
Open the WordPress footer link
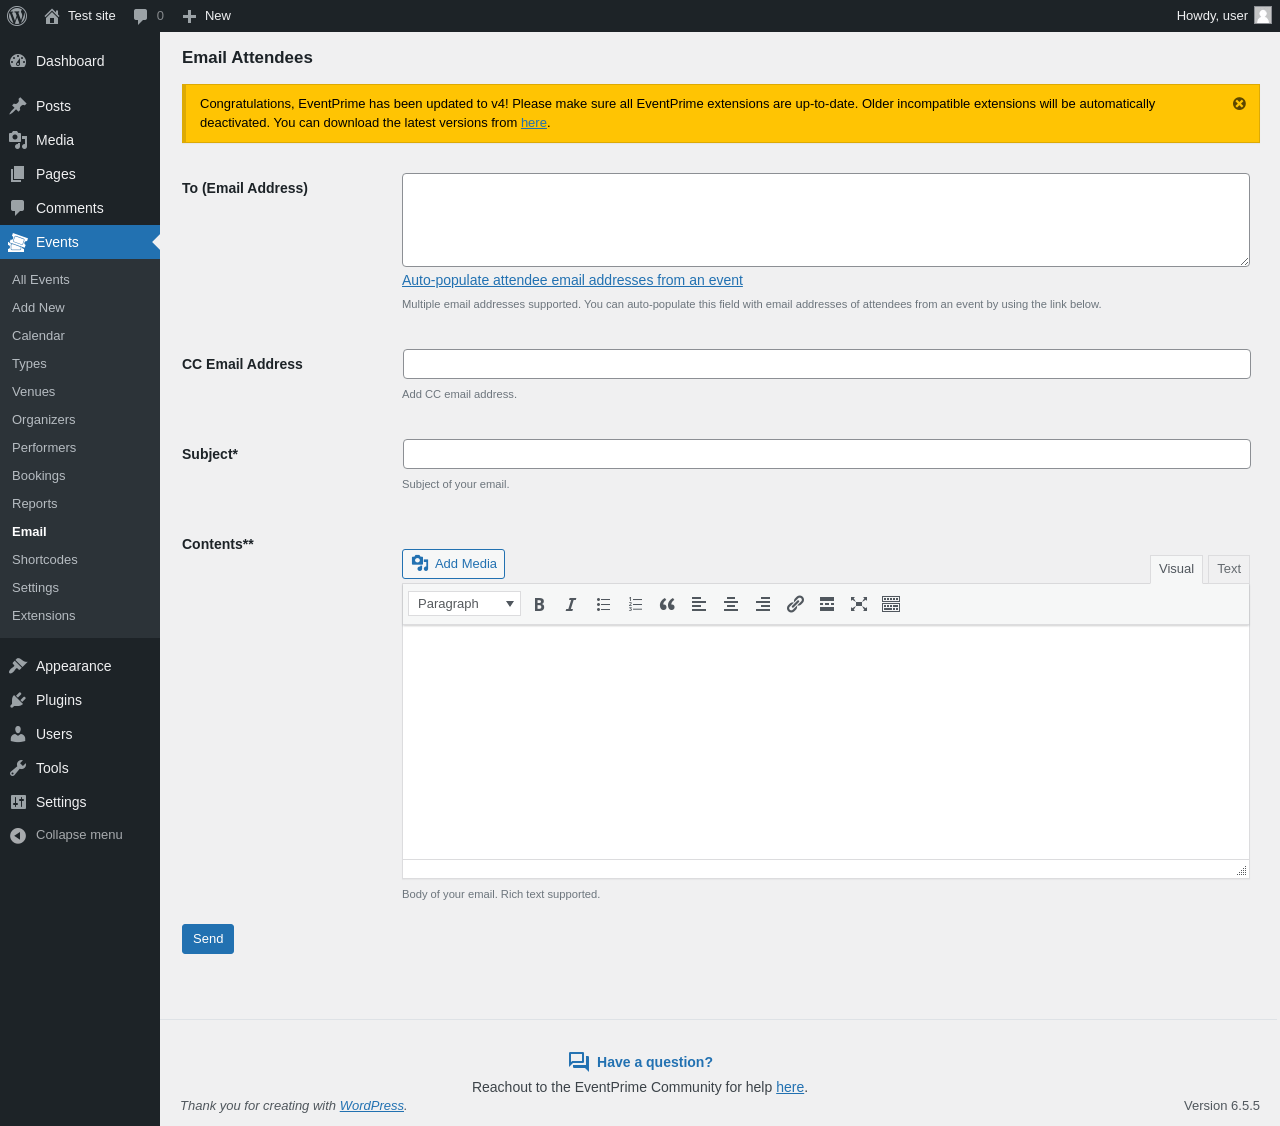tap(372, 1106)
